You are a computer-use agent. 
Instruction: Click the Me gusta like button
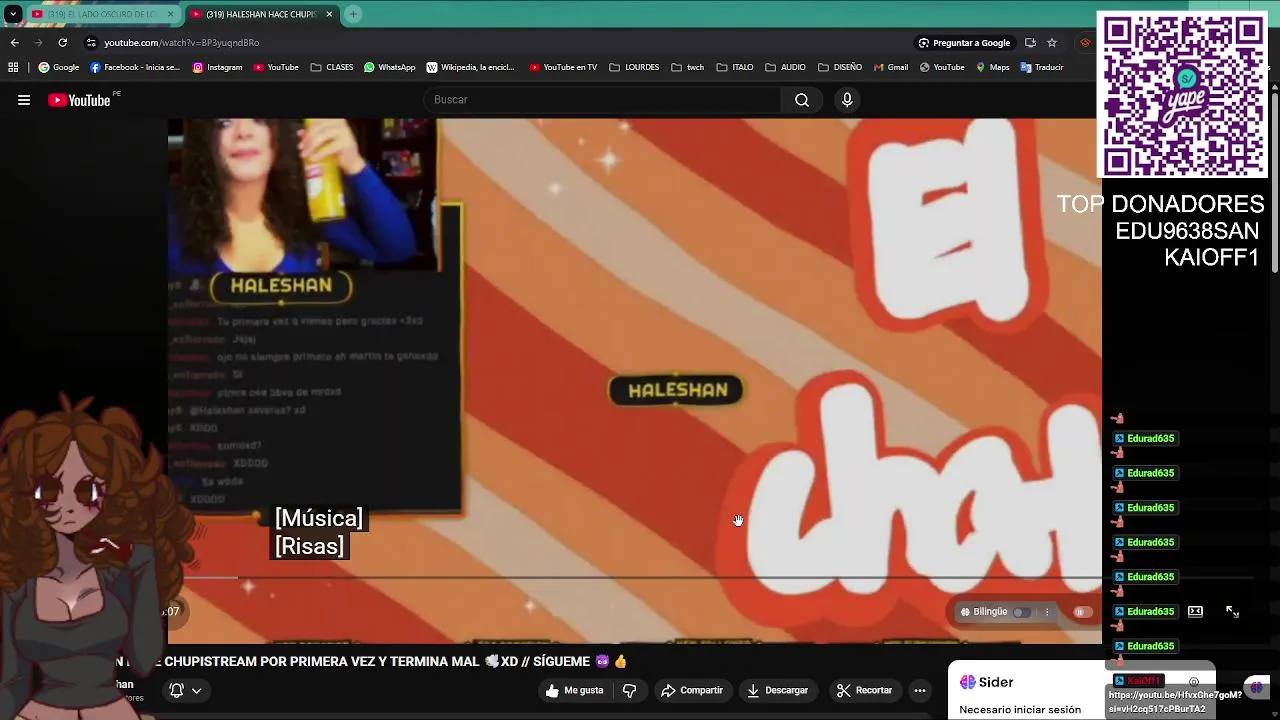pyautogui.click(x=575, y=690)
